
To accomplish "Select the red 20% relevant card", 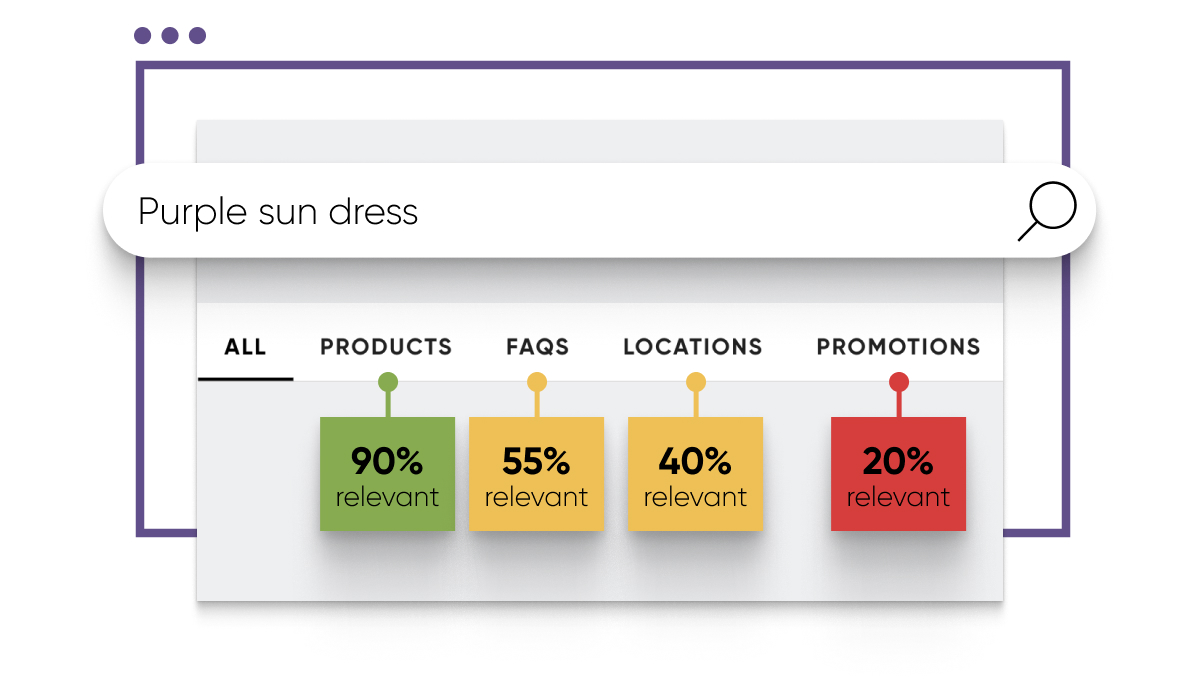I will (x=898, y=474).
